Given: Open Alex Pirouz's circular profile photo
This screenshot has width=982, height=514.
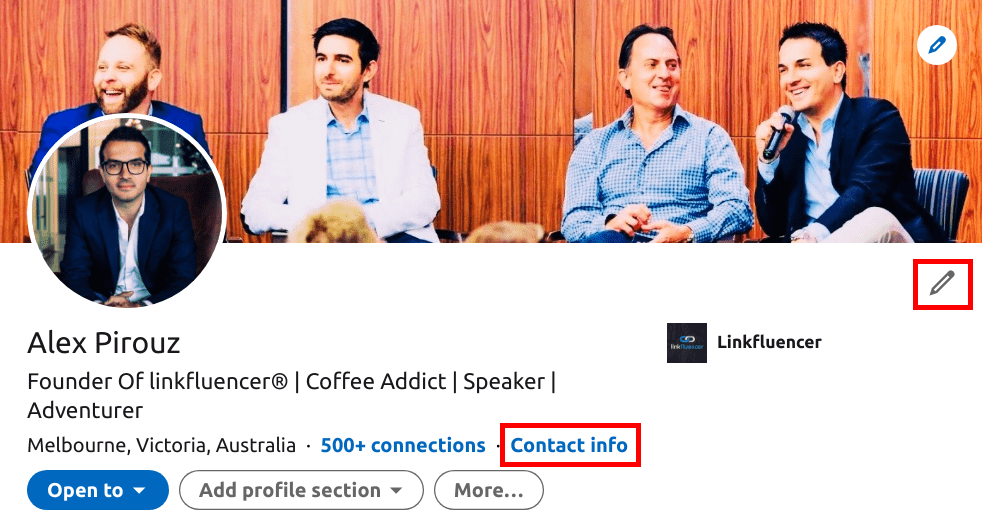Looking at the screenshot, I should tap(128, 210).
